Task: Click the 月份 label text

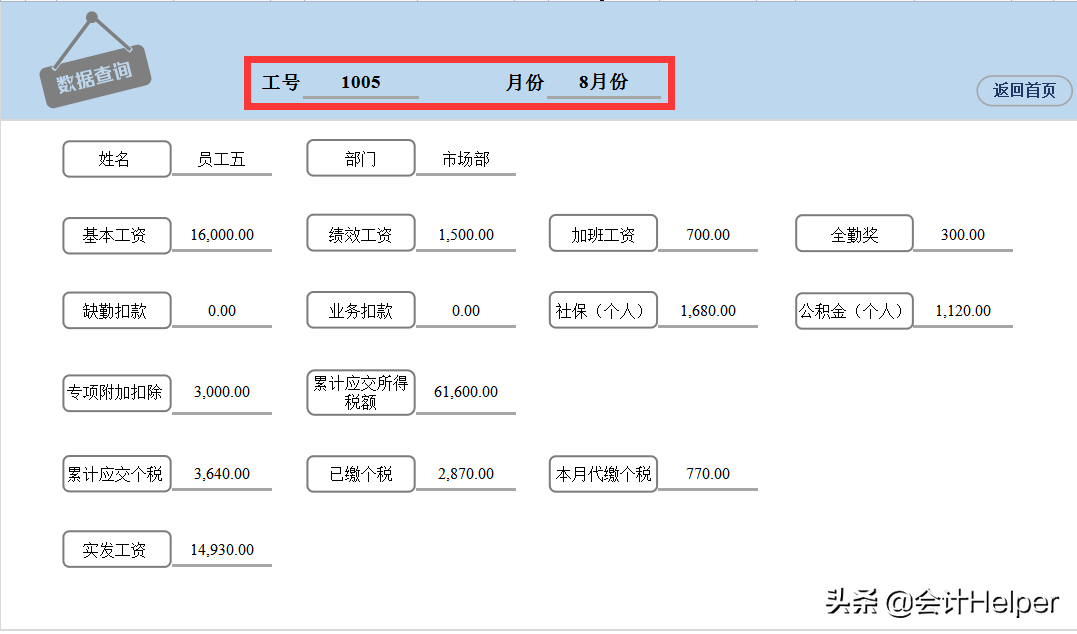Action: point(525,82)
